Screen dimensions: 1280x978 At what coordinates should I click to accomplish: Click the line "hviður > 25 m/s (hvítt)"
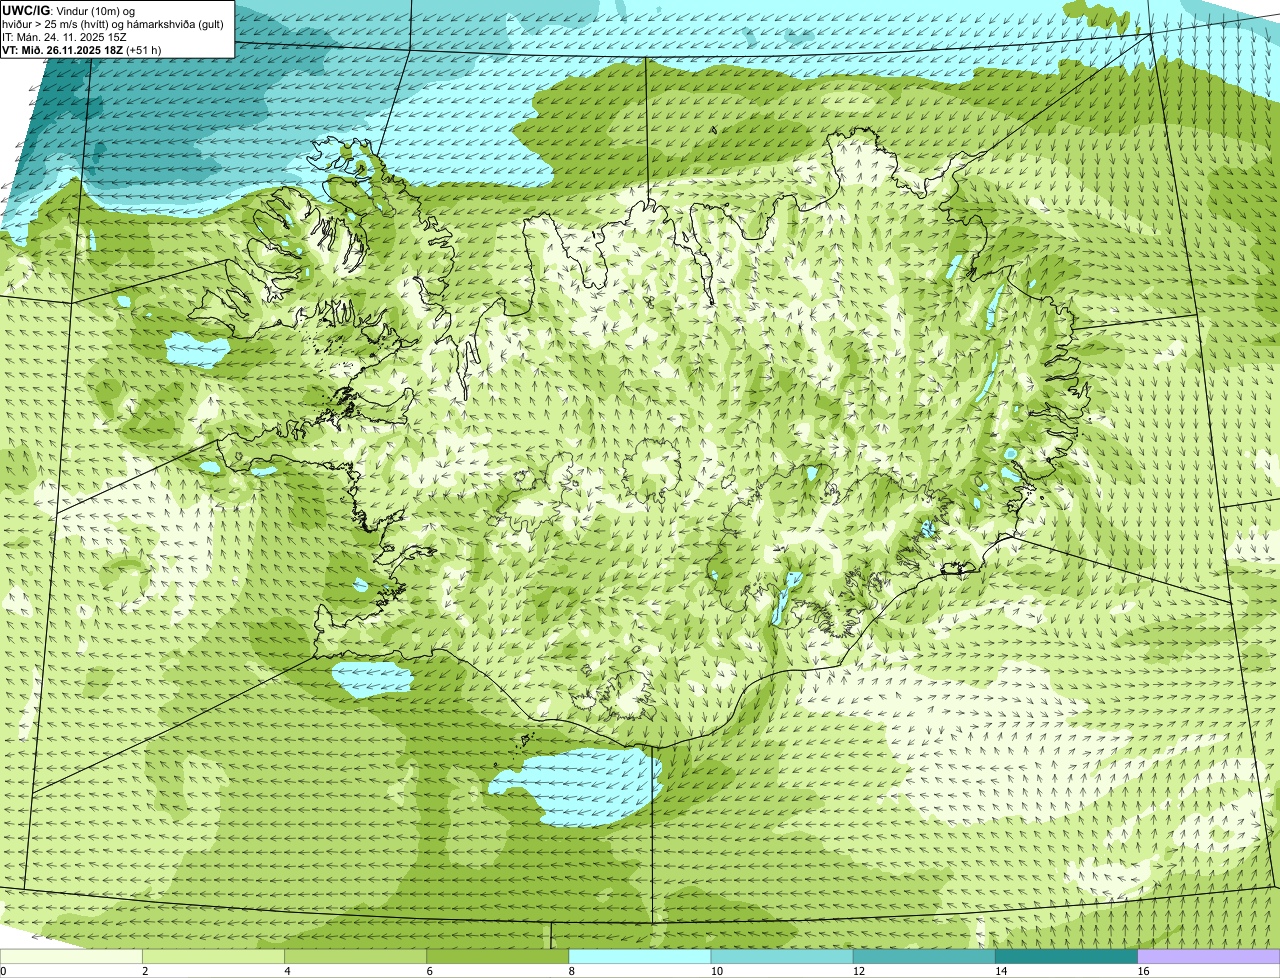(x=65, y=23)
